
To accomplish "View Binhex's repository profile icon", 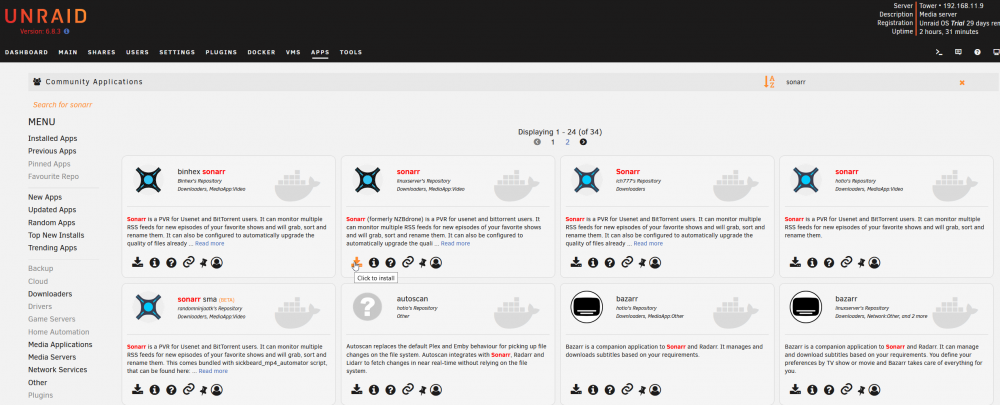I will (x=217, y=262).
